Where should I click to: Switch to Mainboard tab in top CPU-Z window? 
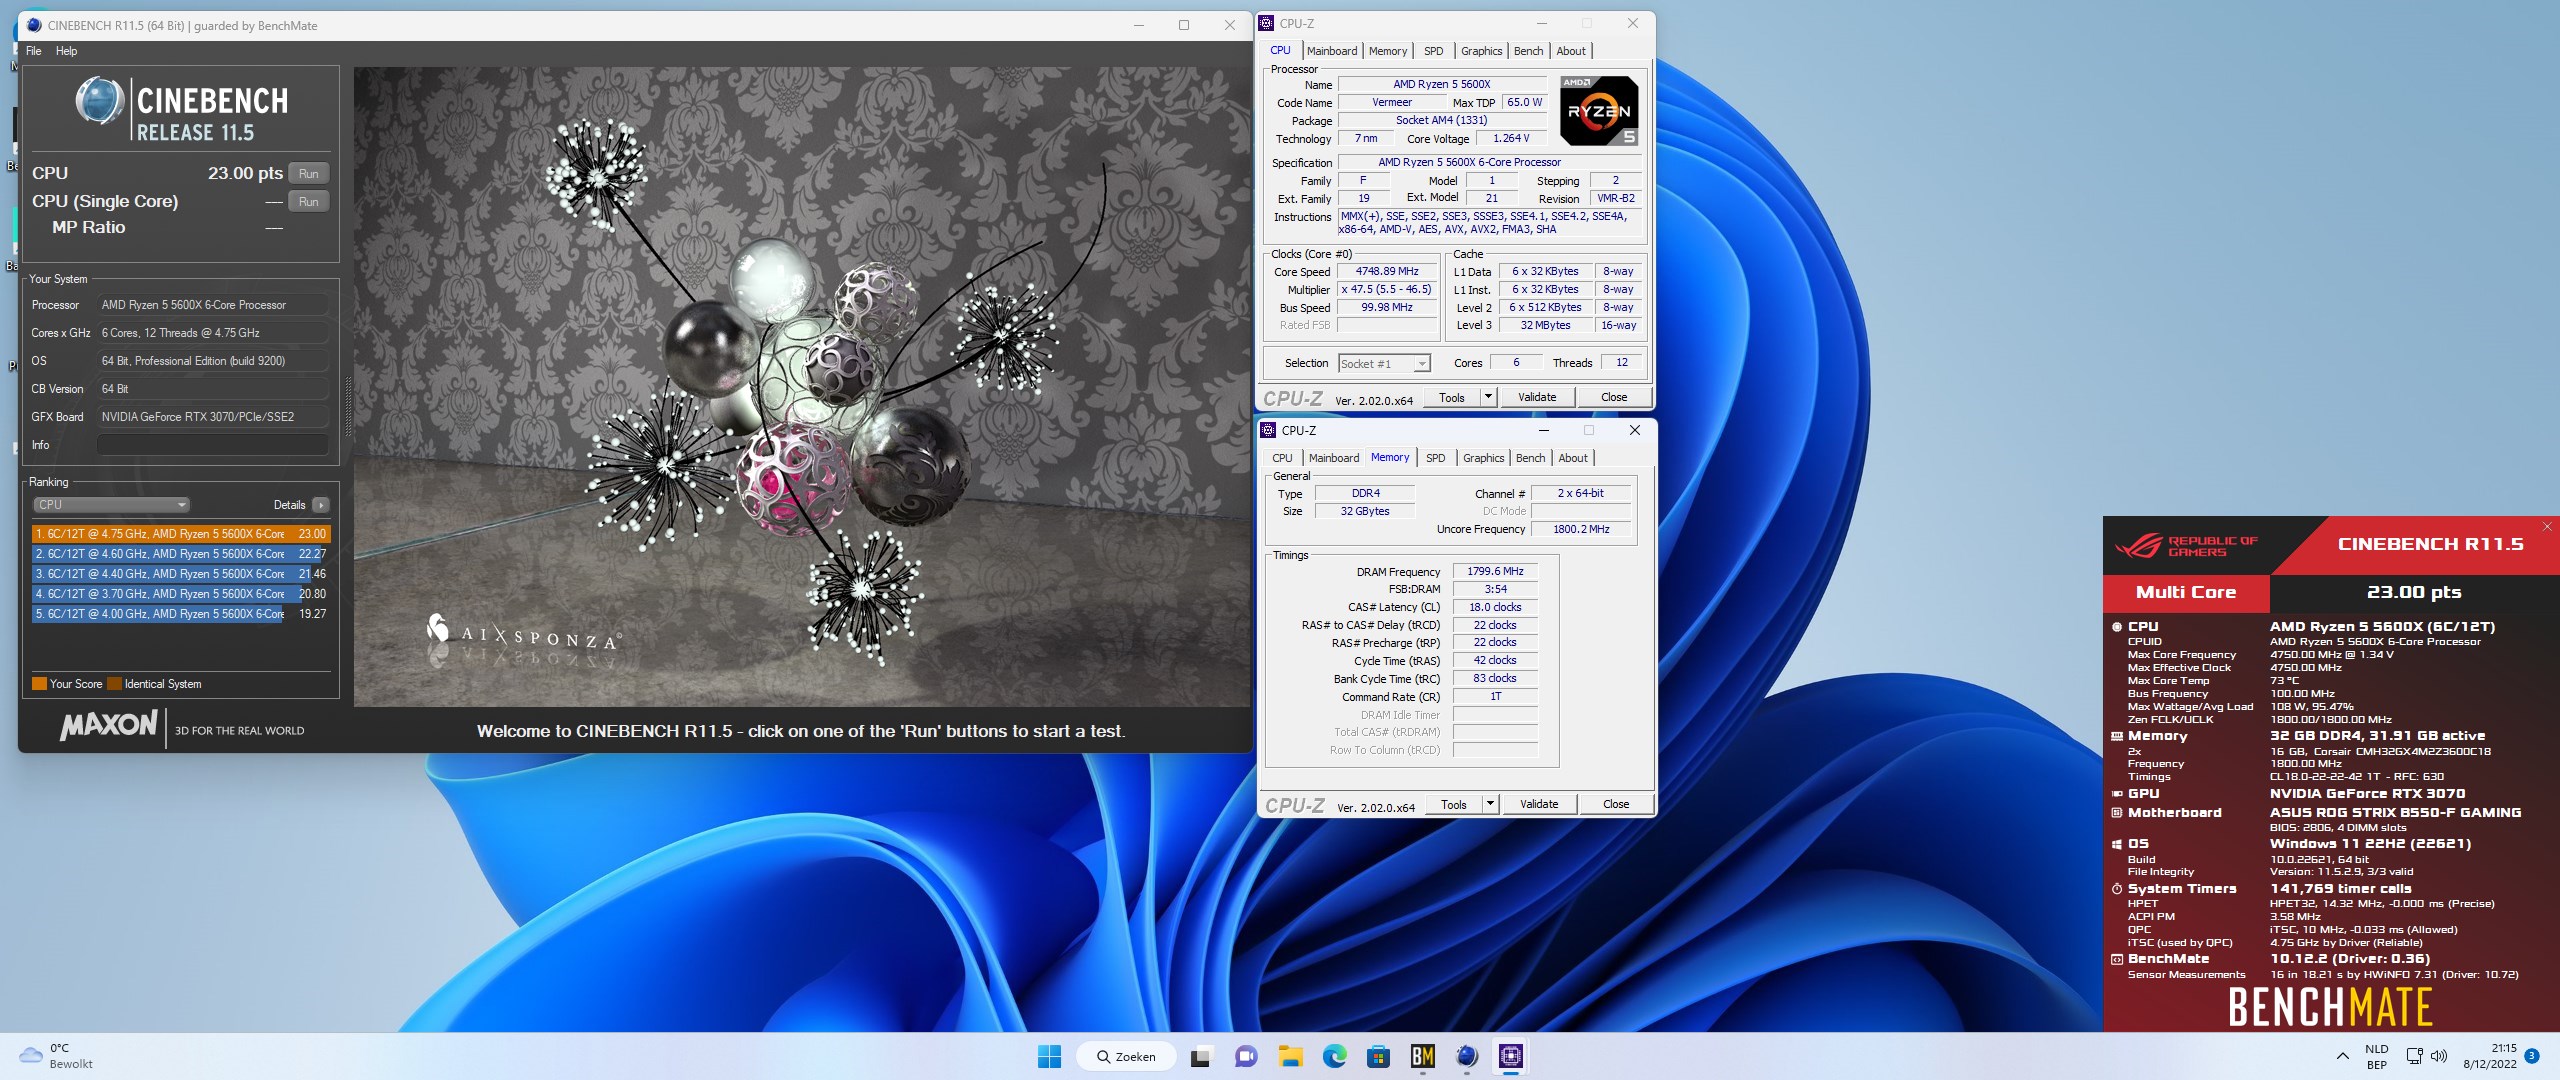(1332, 51)
